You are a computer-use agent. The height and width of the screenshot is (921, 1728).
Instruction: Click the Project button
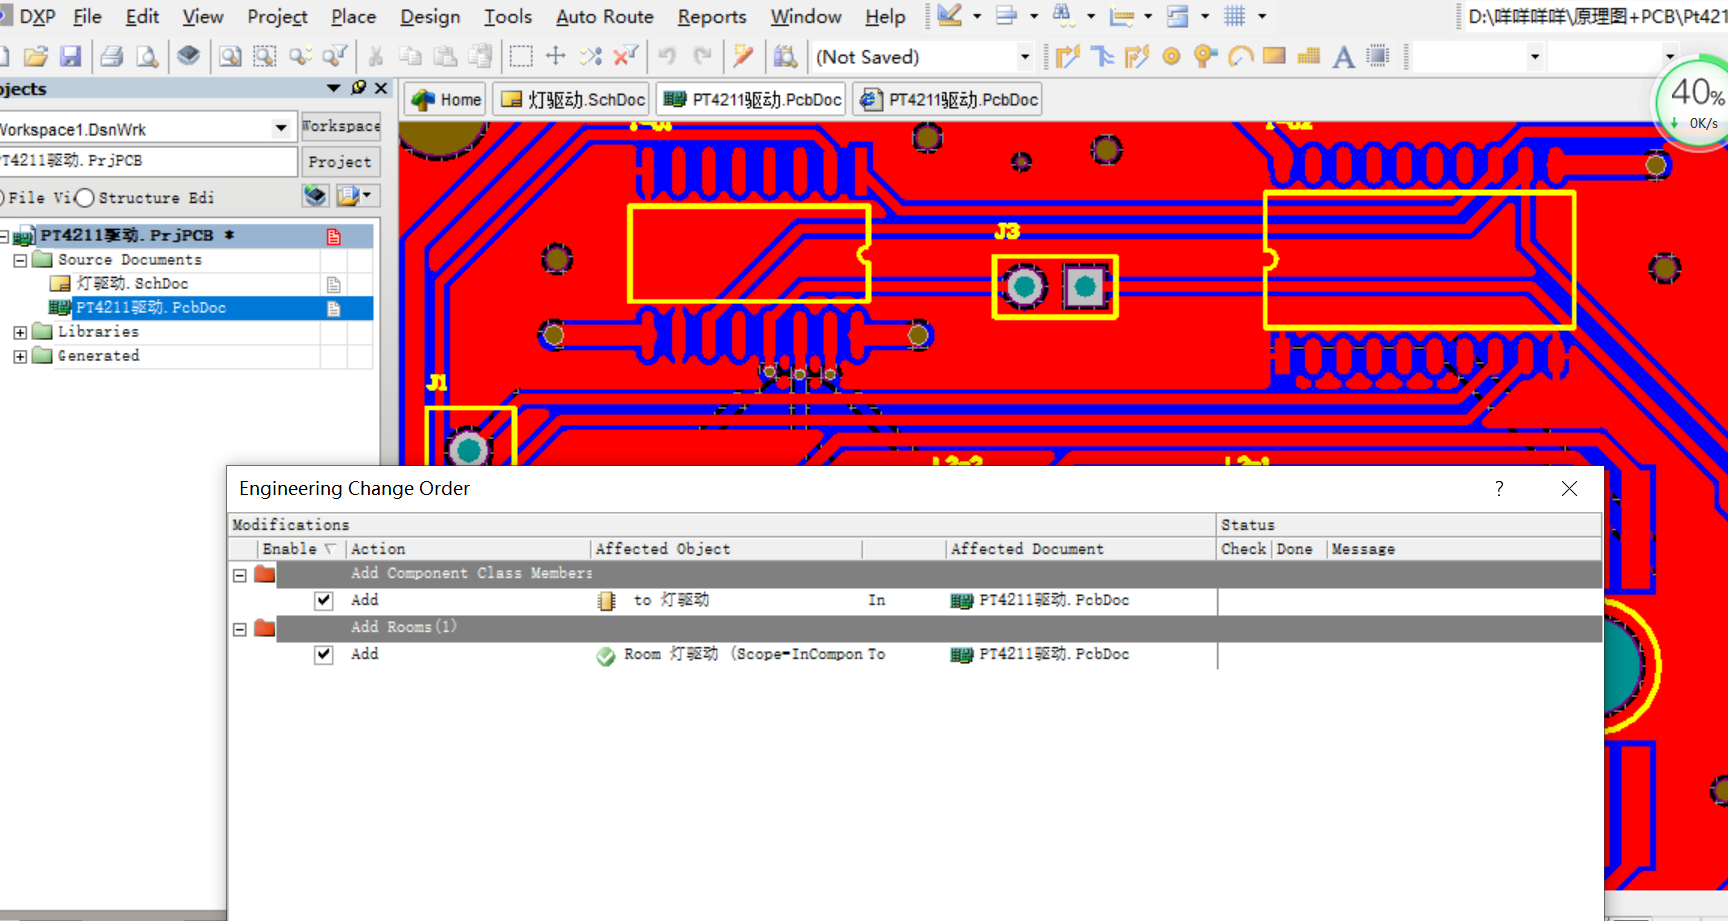340,162
